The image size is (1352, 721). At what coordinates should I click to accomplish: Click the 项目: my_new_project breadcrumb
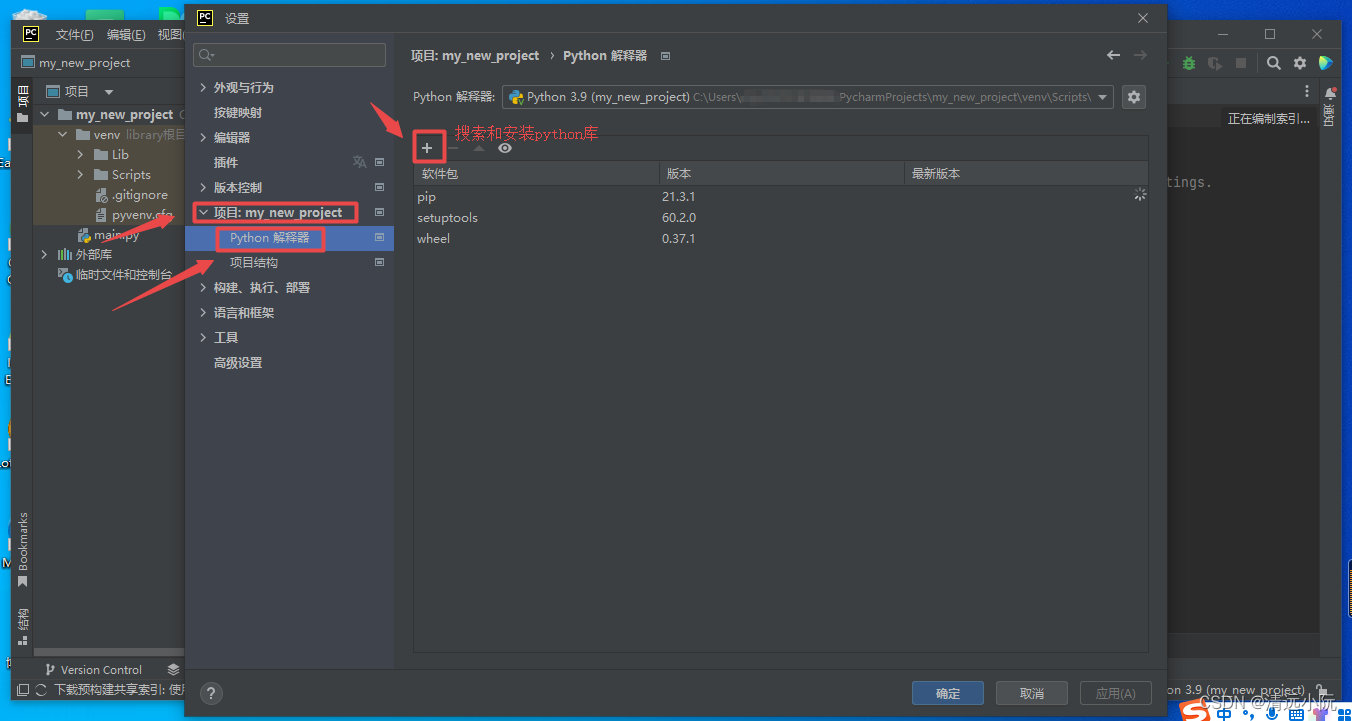(x=475, y=56)
